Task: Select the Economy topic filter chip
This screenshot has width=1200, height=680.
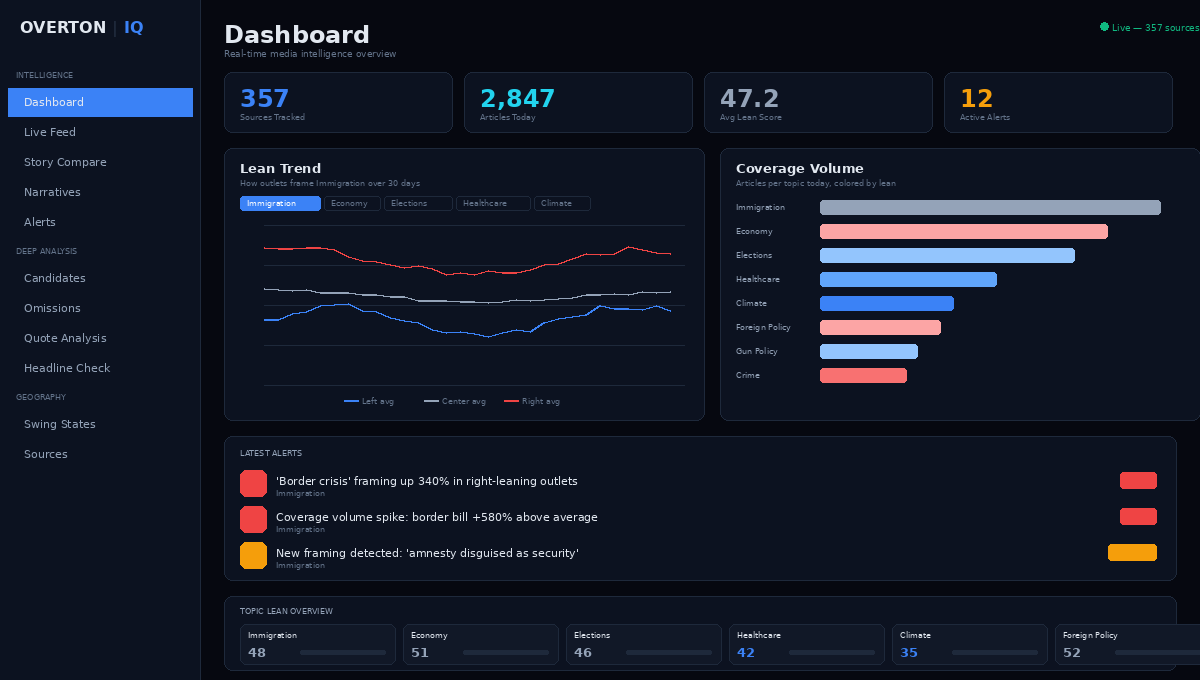Action: [352, 203]
